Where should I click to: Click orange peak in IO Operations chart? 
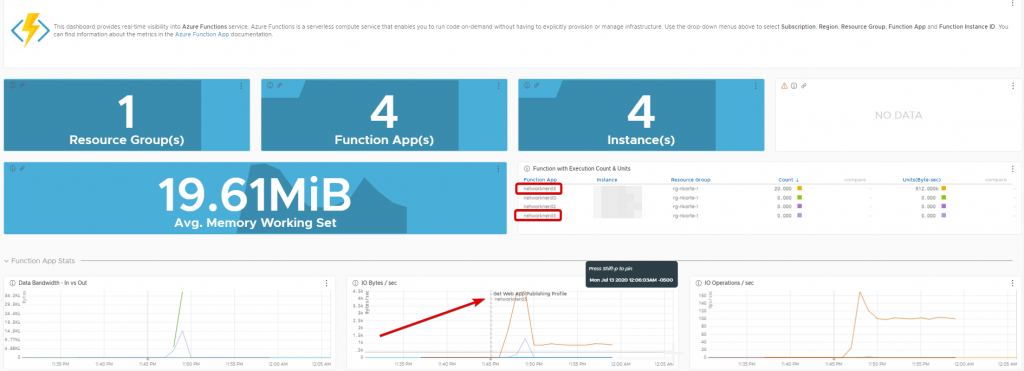859,293
